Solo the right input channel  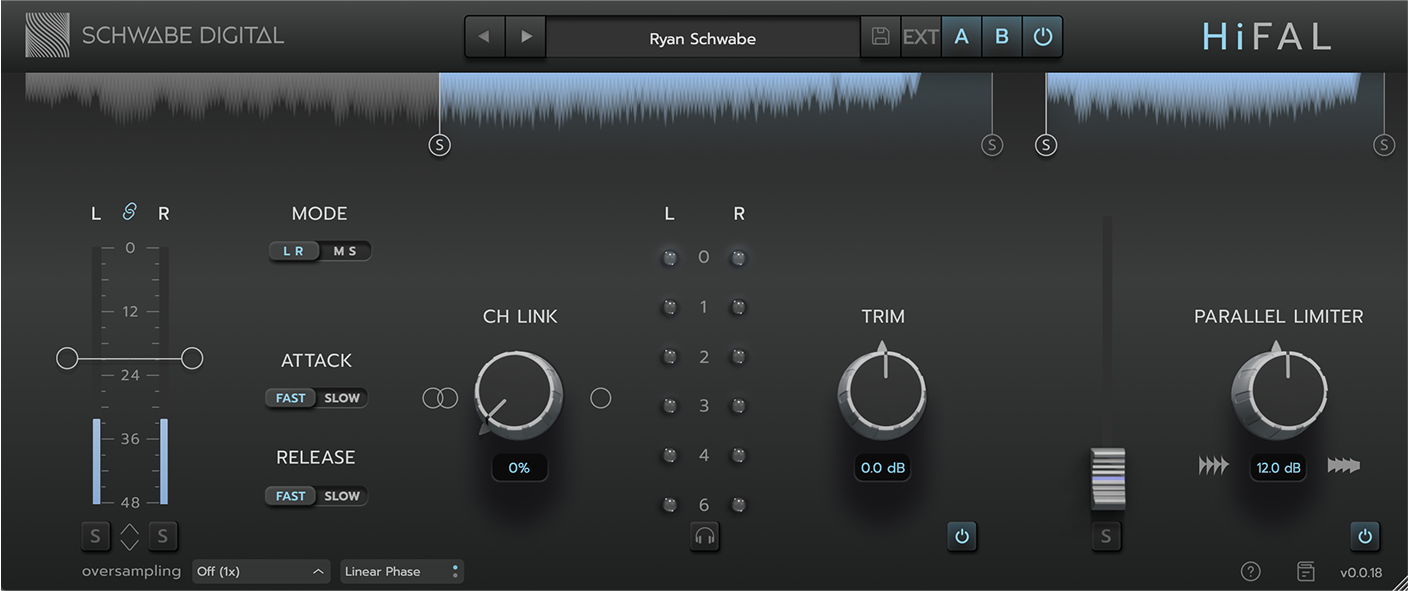(163, 536)
